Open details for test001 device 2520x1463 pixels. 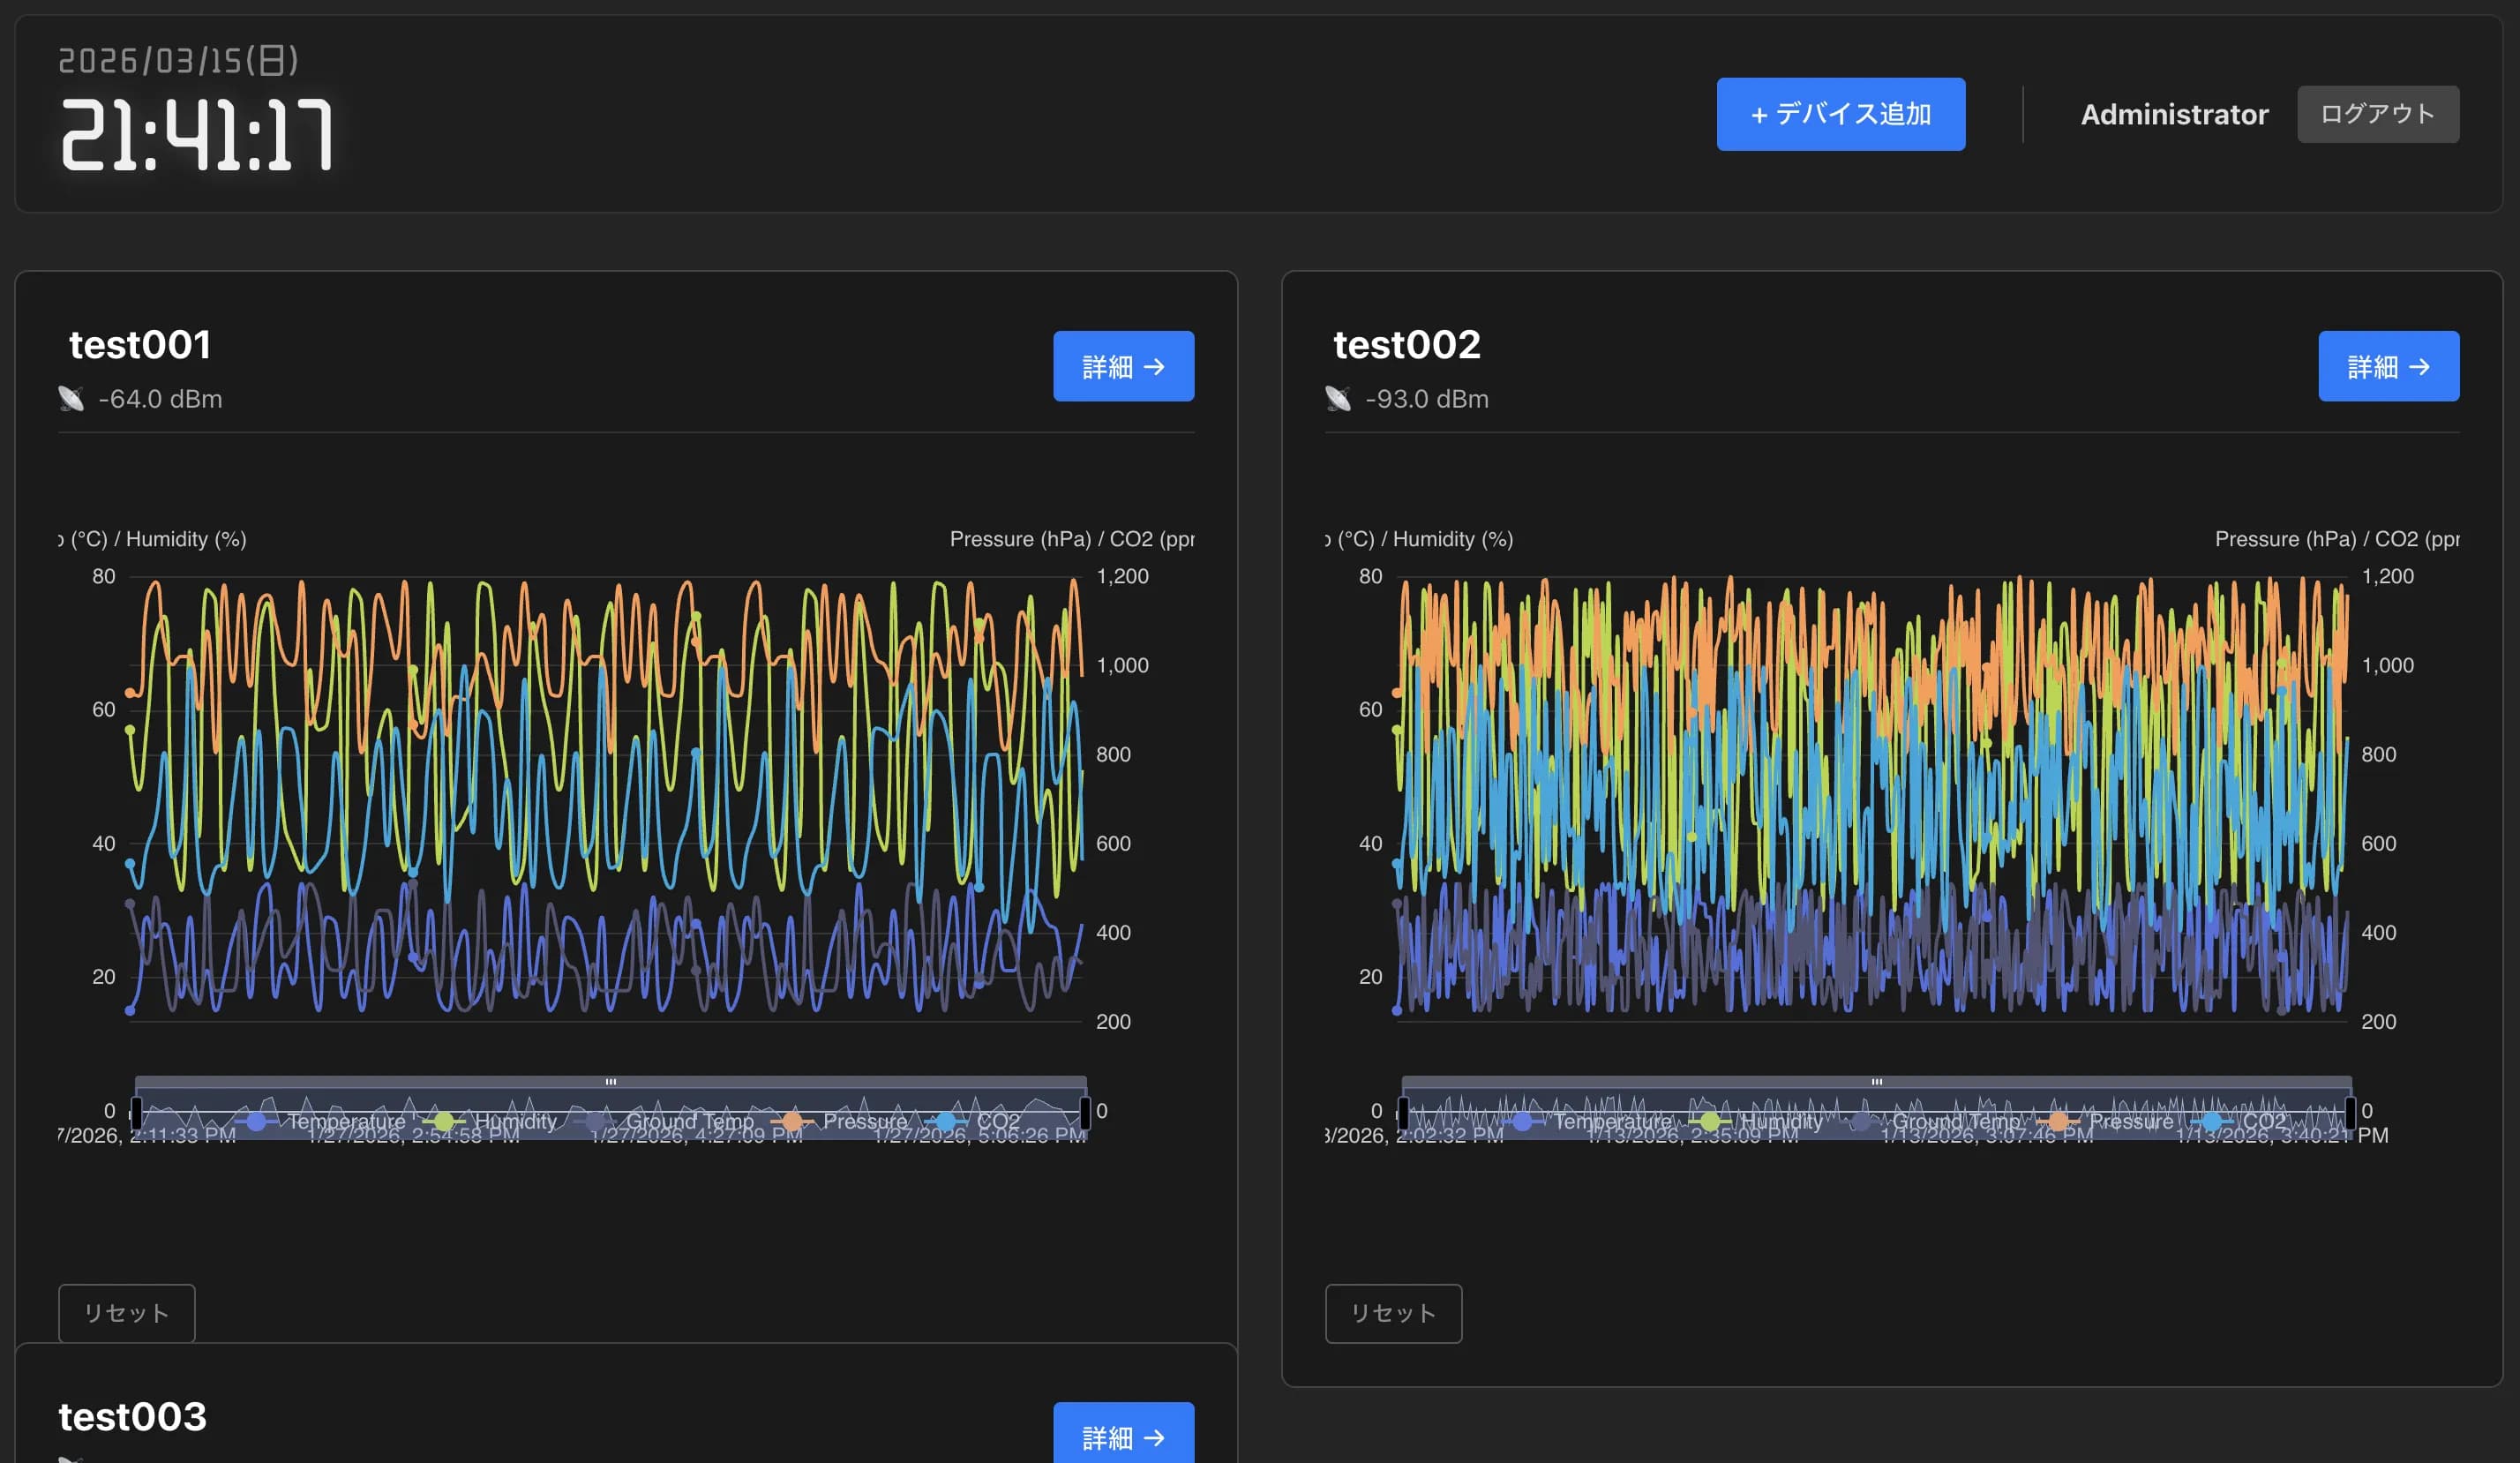1123,366
